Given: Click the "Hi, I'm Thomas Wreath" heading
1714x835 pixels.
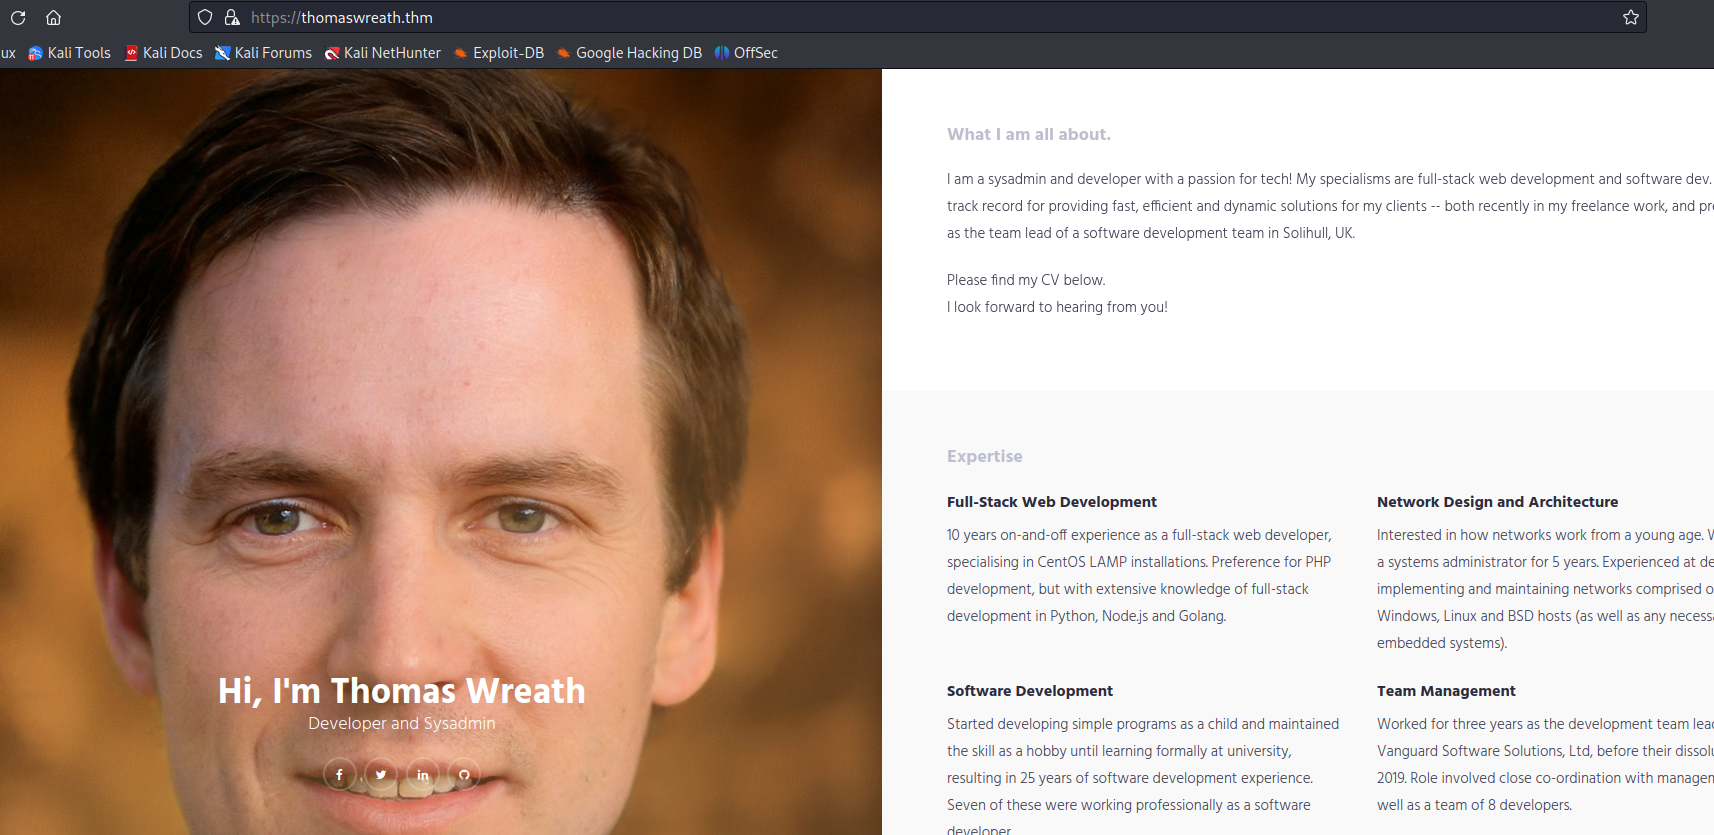Looking at the screenshot, I should coord(402,691).
